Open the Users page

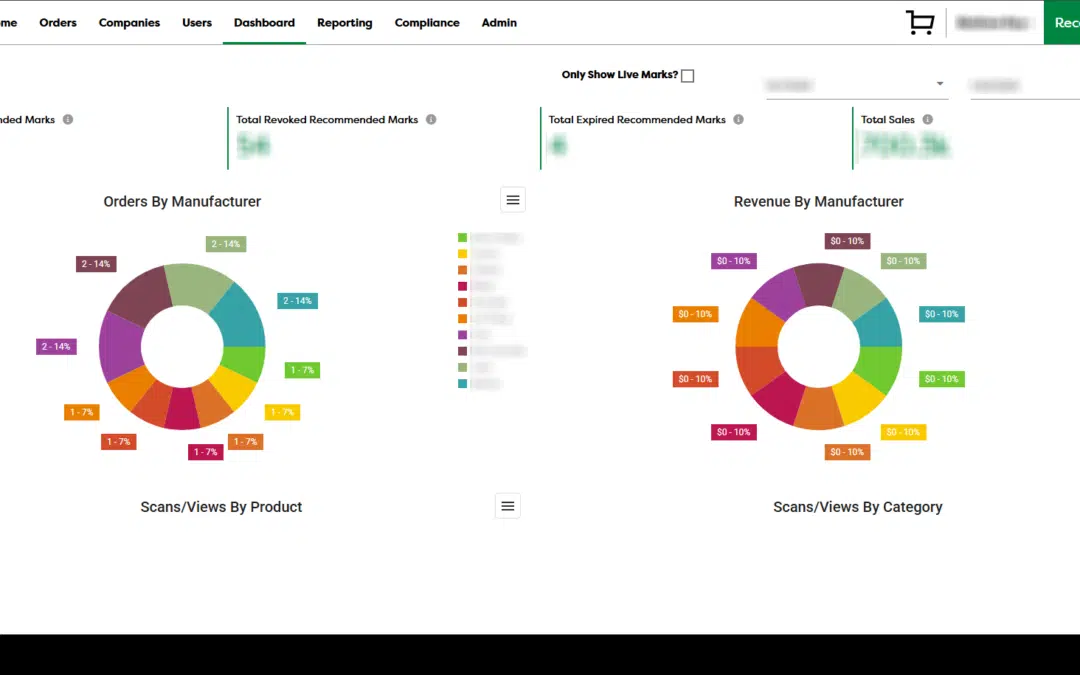click(197, 23)
